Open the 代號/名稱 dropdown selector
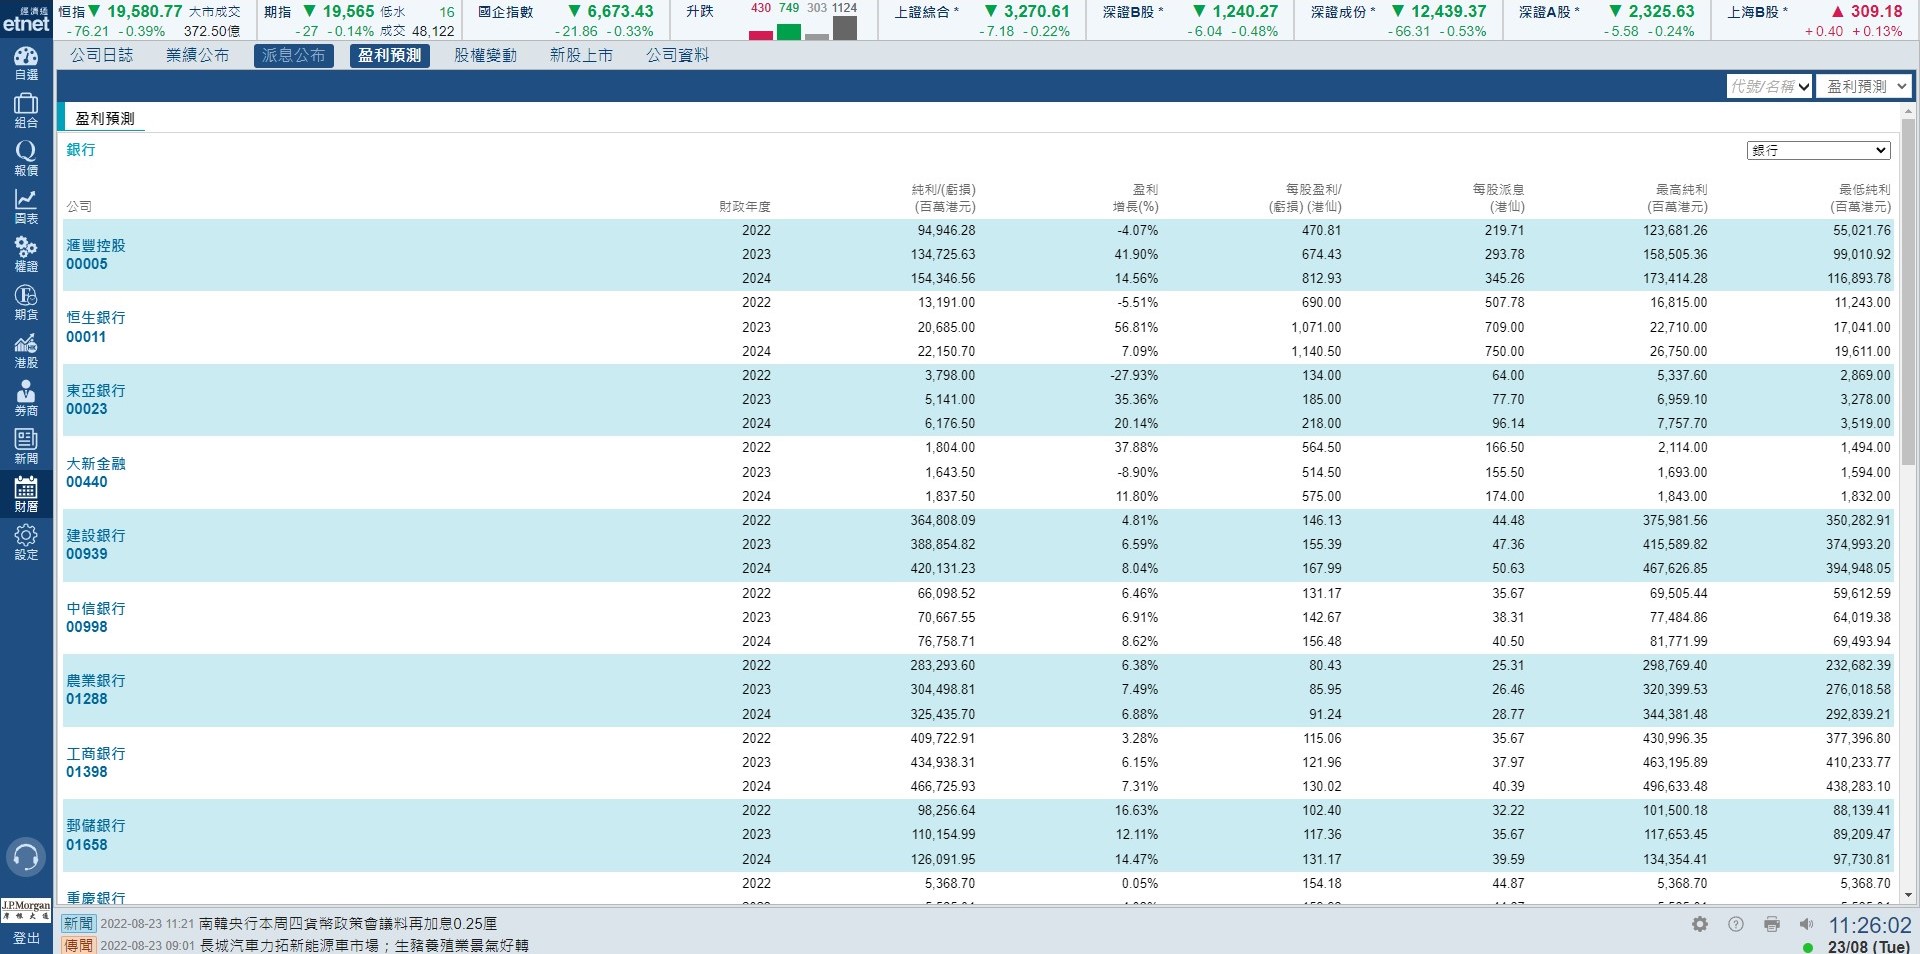The height and width of the screenshot is (954, 1920). [x=1770, y=87]
